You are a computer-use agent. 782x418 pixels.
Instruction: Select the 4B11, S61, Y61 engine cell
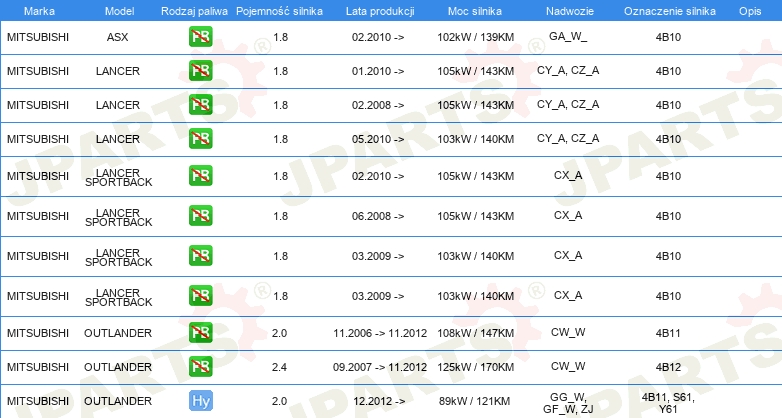[668, 403]
